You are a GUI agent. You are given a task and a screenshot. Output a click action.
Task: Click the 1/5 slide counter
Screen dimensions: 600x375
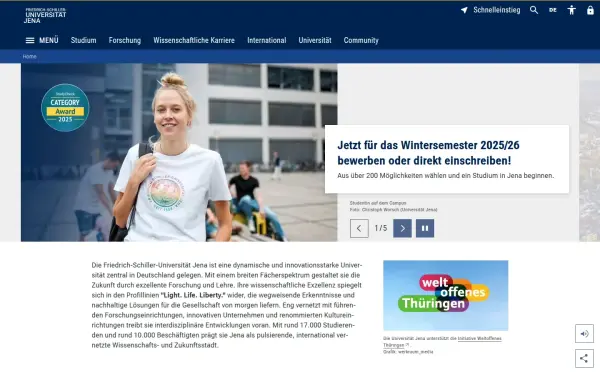[x=381, y=228]
